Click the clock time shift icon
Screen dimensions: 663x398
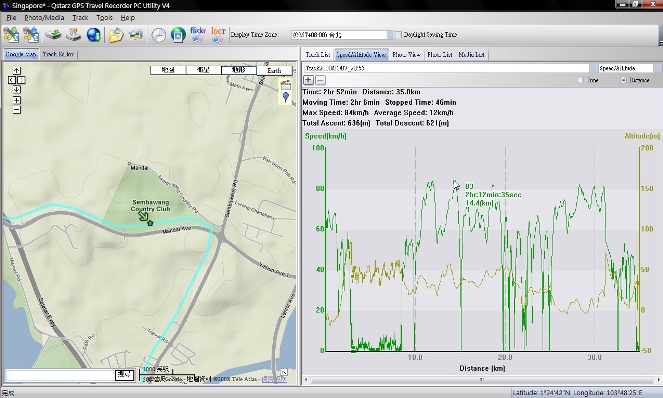(x=159, y=35)
